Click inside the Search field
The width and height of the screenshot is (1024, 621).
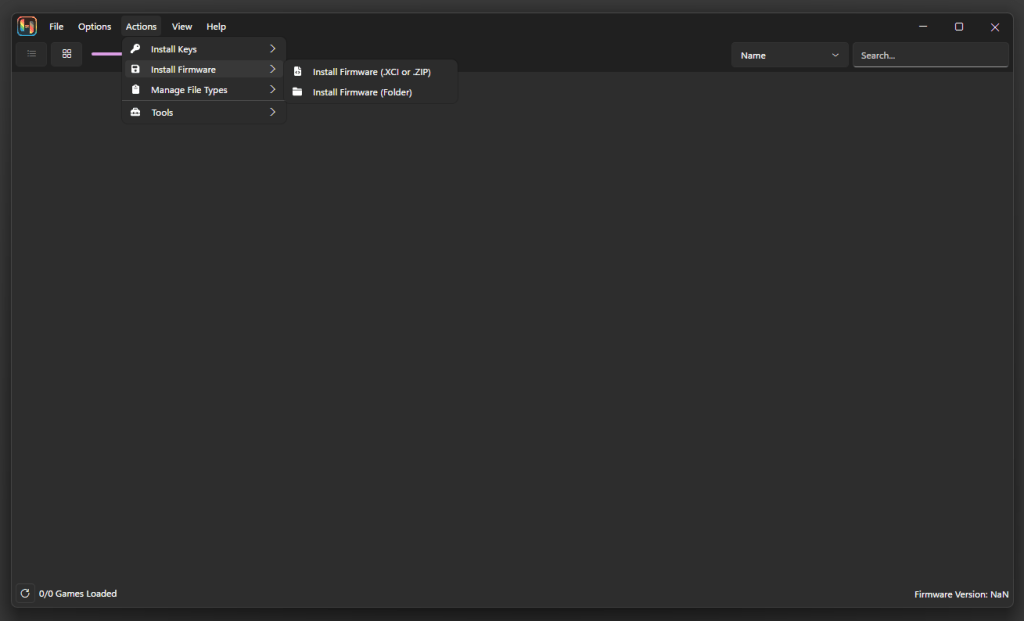(930, 55)
